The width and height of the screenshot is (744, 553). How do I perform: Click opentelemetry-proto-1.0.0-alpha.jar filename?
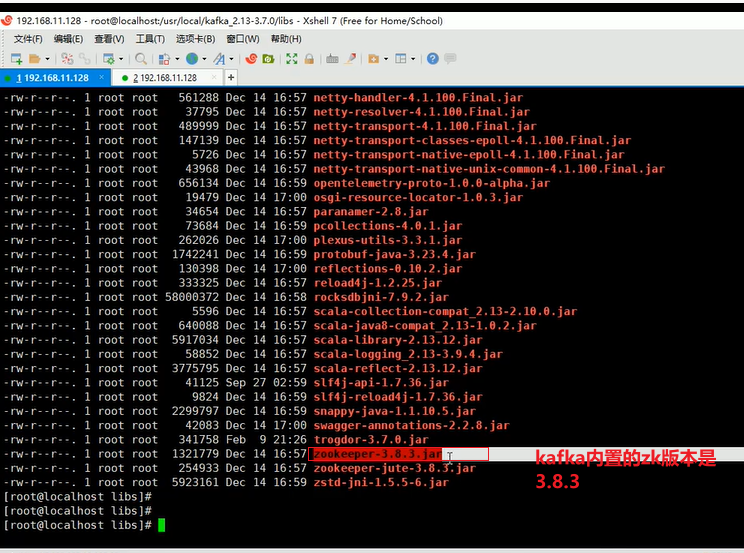[x=431, y=183]
